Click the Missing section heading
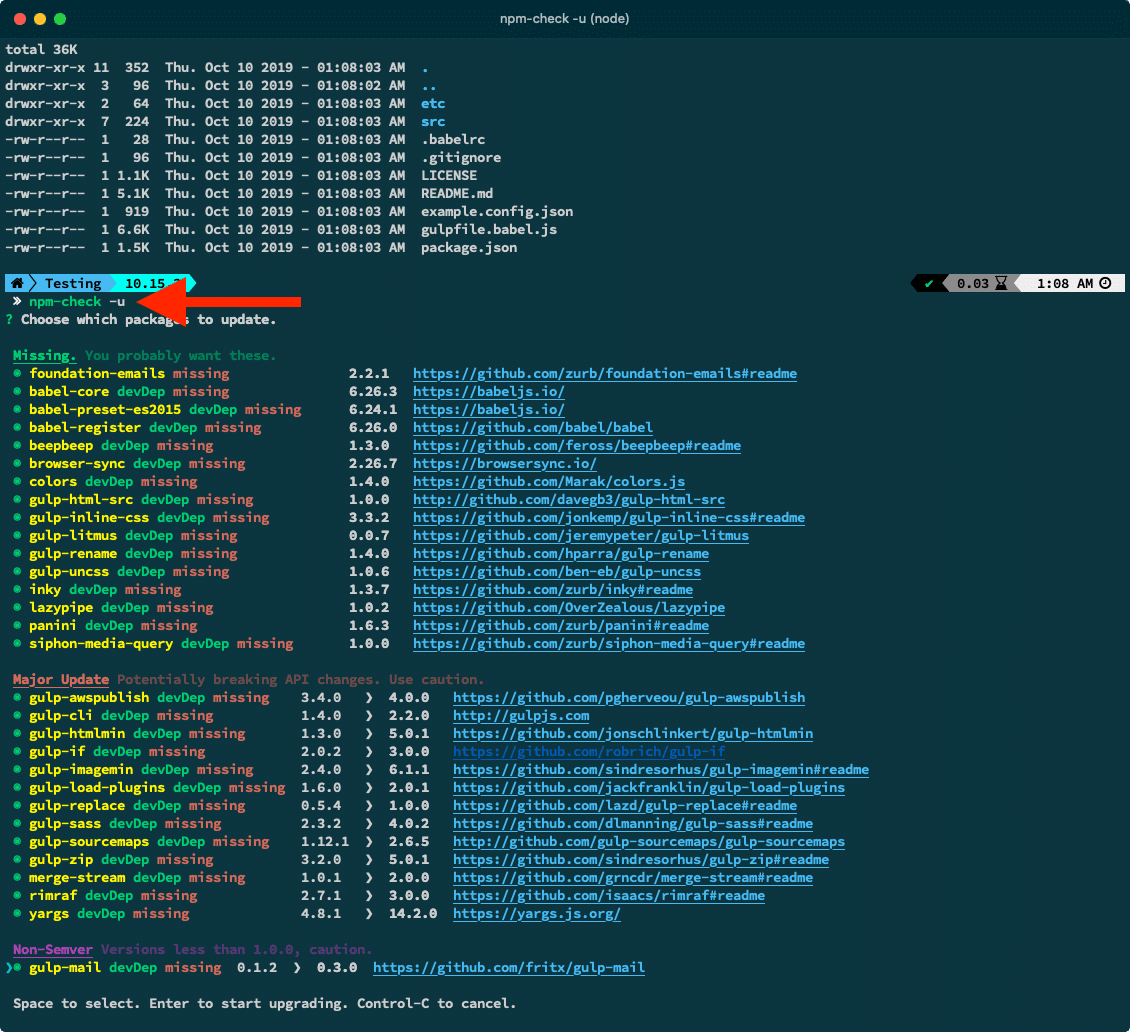The height and width of the screenshot is (1032, 1130). click(x=45, y=355)
